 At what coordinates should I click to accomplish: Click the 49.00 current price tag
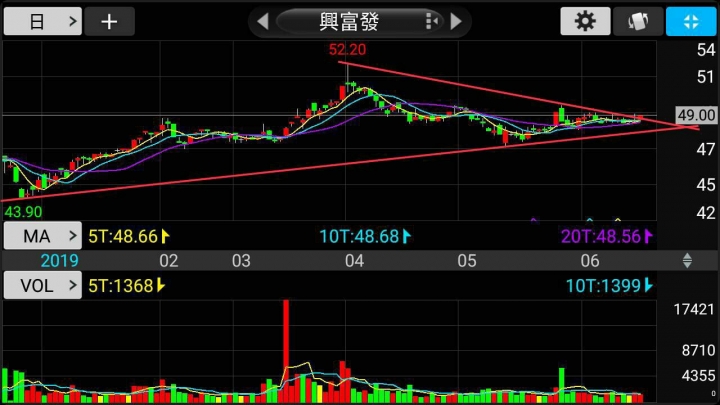697,115
